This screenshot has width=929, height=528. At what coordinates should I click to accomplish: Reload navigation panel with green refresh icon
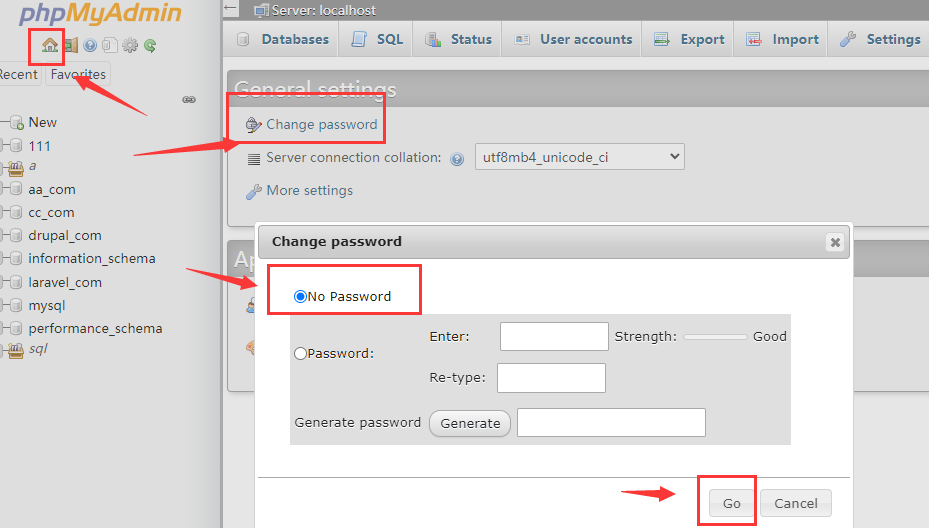point(149,45)
